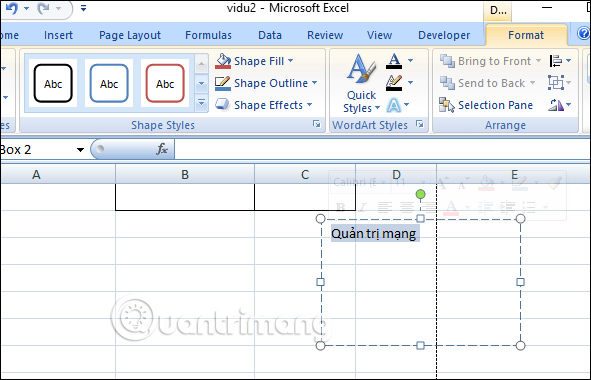Click the Undo icon
The height and width of the screenshot is (380, 591).
[x=11, y=8]
